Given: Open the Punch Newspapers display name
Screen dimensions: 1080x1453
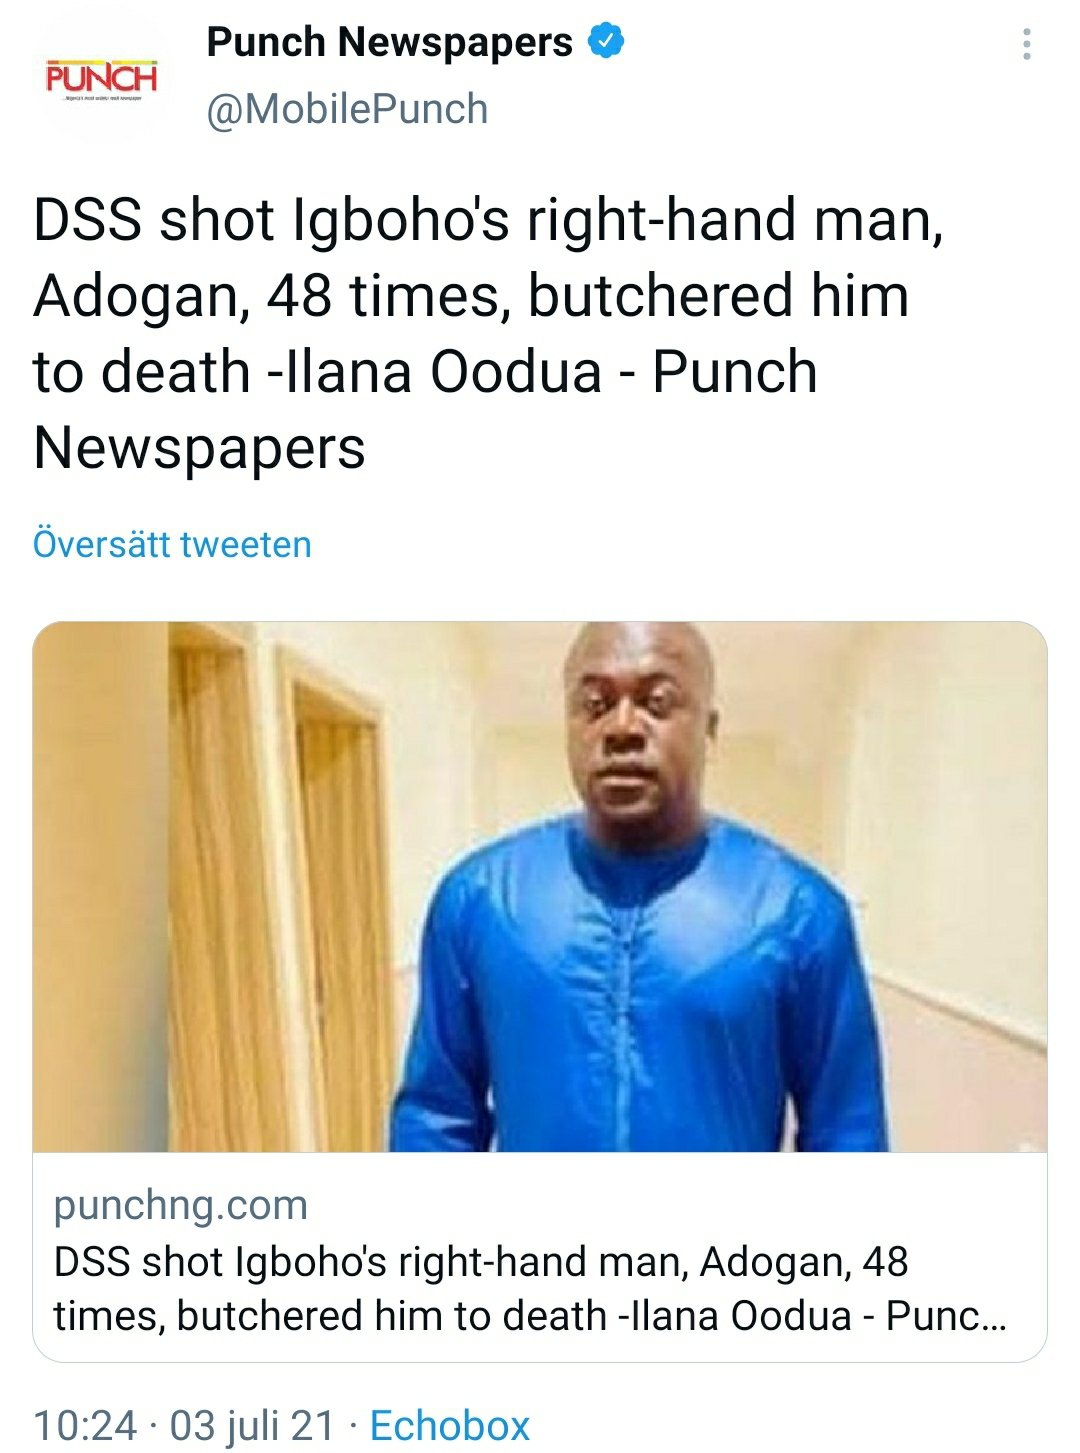Looking at the screenshot, I should [x=389, y=42].
